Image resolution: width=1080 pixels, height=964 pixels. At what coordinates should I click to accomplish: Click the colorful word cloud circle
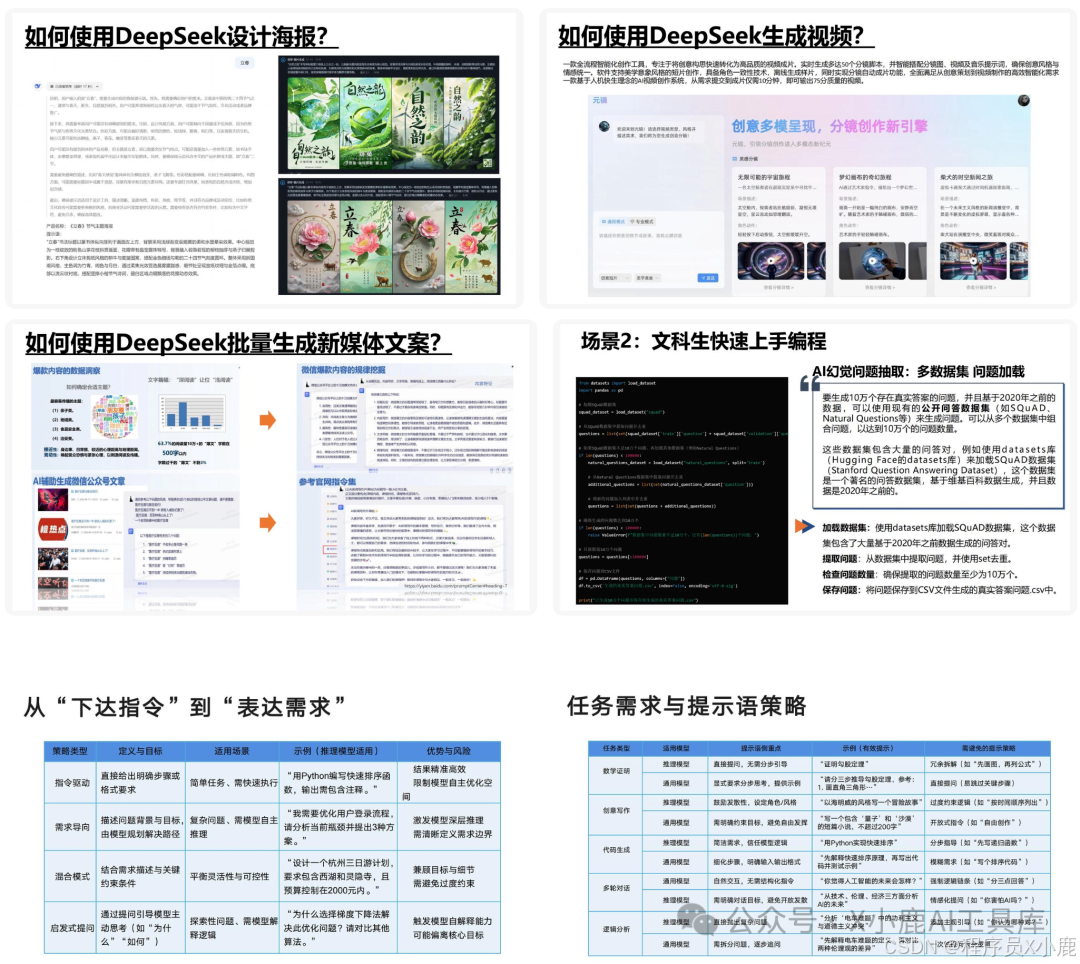(114, 417)
